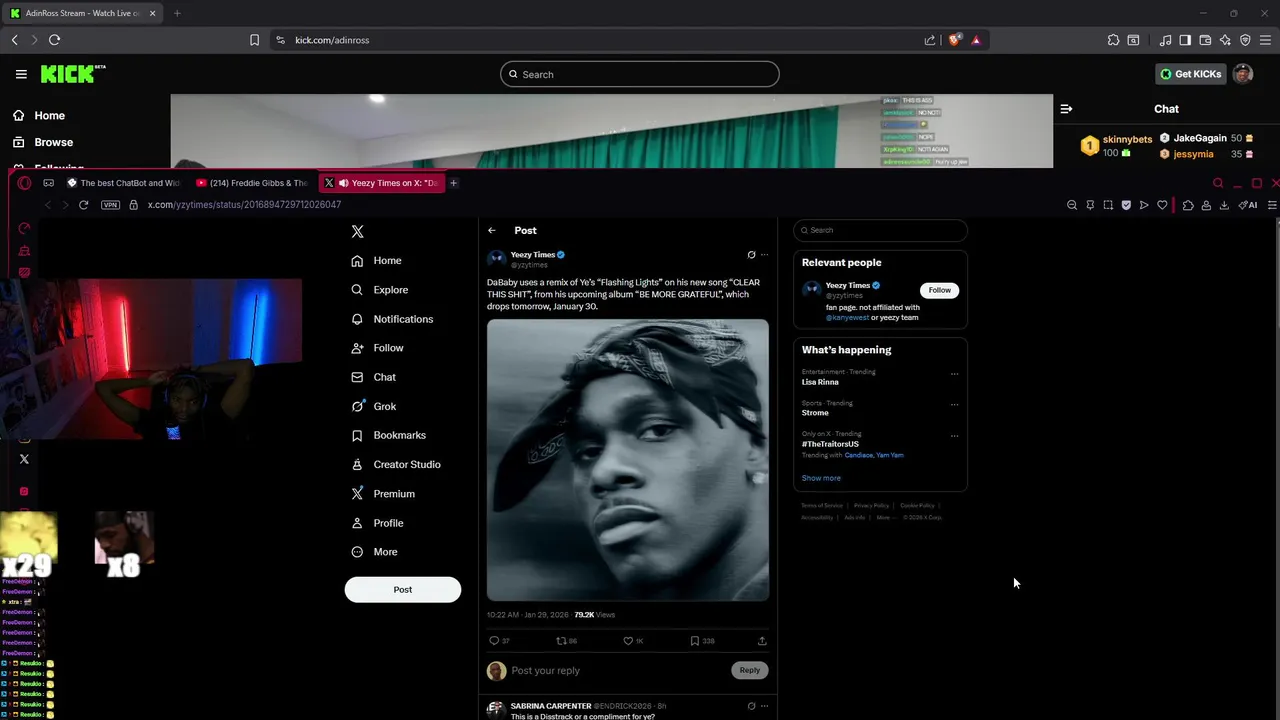This screenshot has width=1280, height=720.
Task: Open Lisa Rinna trend options ellipsis
Action: [954, 374]
